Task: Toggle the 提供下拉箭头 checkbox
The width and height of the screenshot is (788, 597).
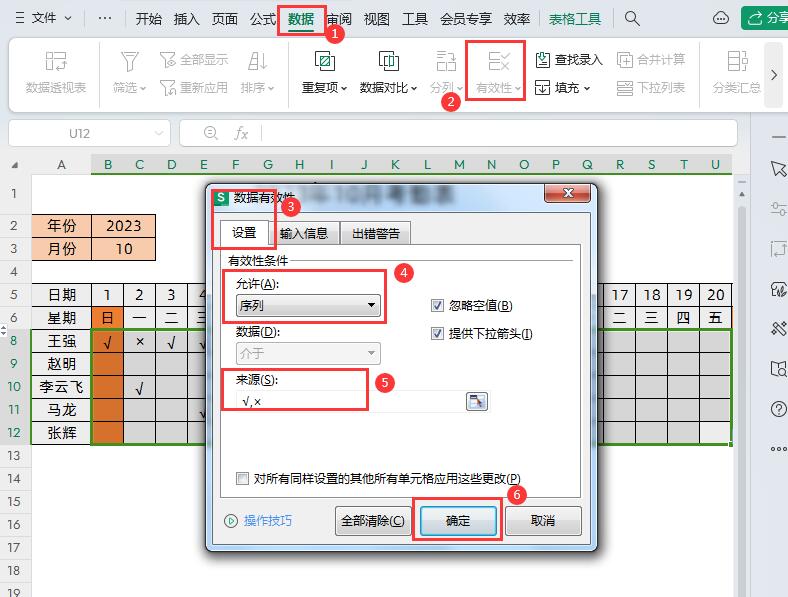Action: click(437, 333)
